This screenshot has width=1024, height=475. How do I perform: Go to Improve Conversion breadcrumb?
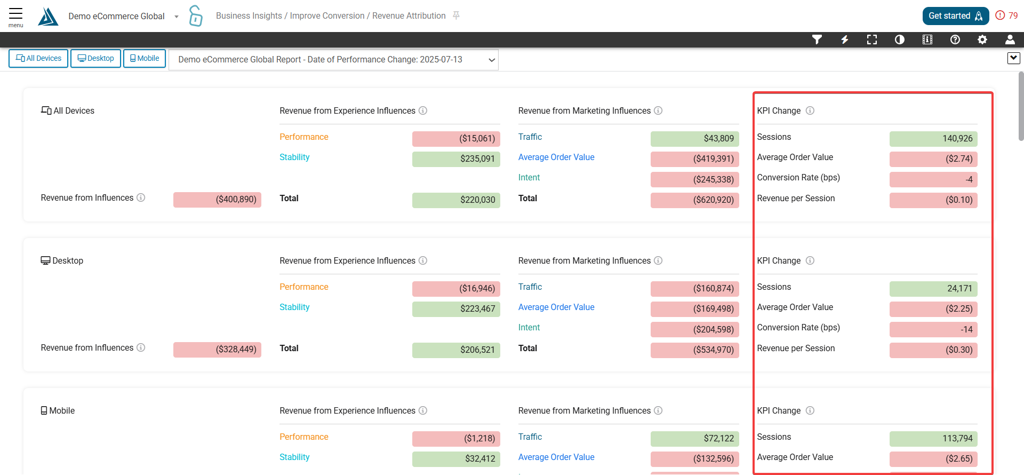click(x=328, y=16)
